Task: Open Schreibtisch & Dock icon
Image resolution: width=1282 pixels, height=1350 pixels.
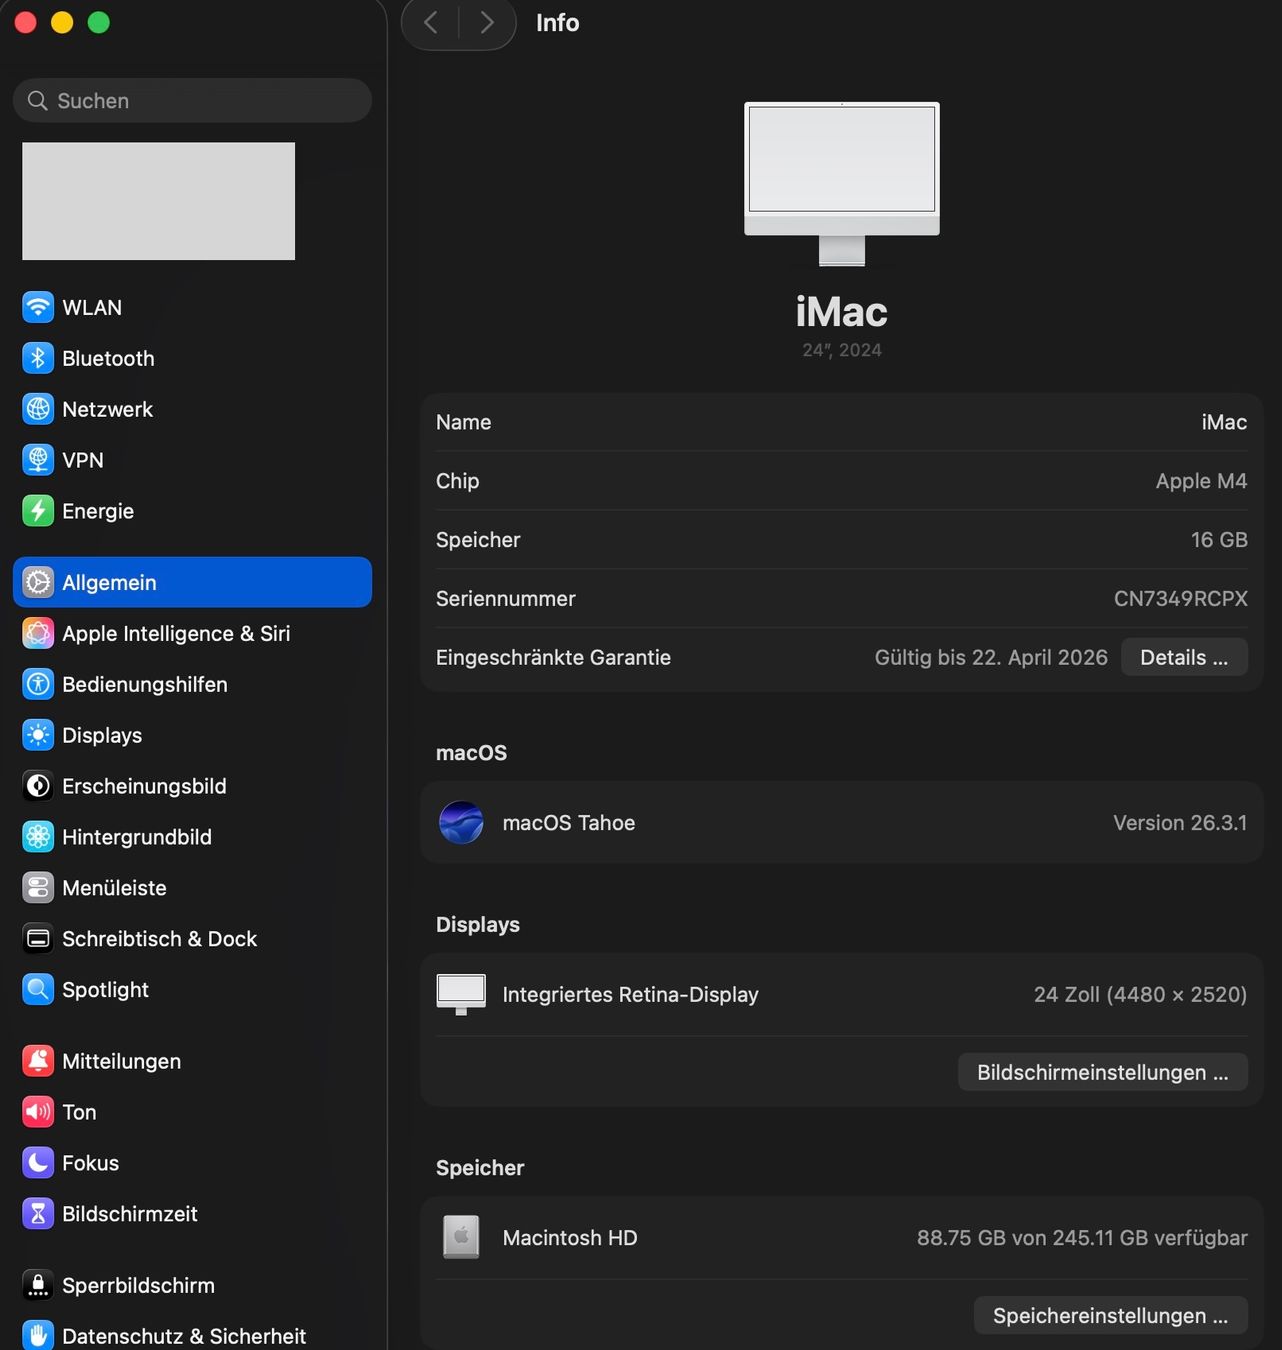Action: 38,939
